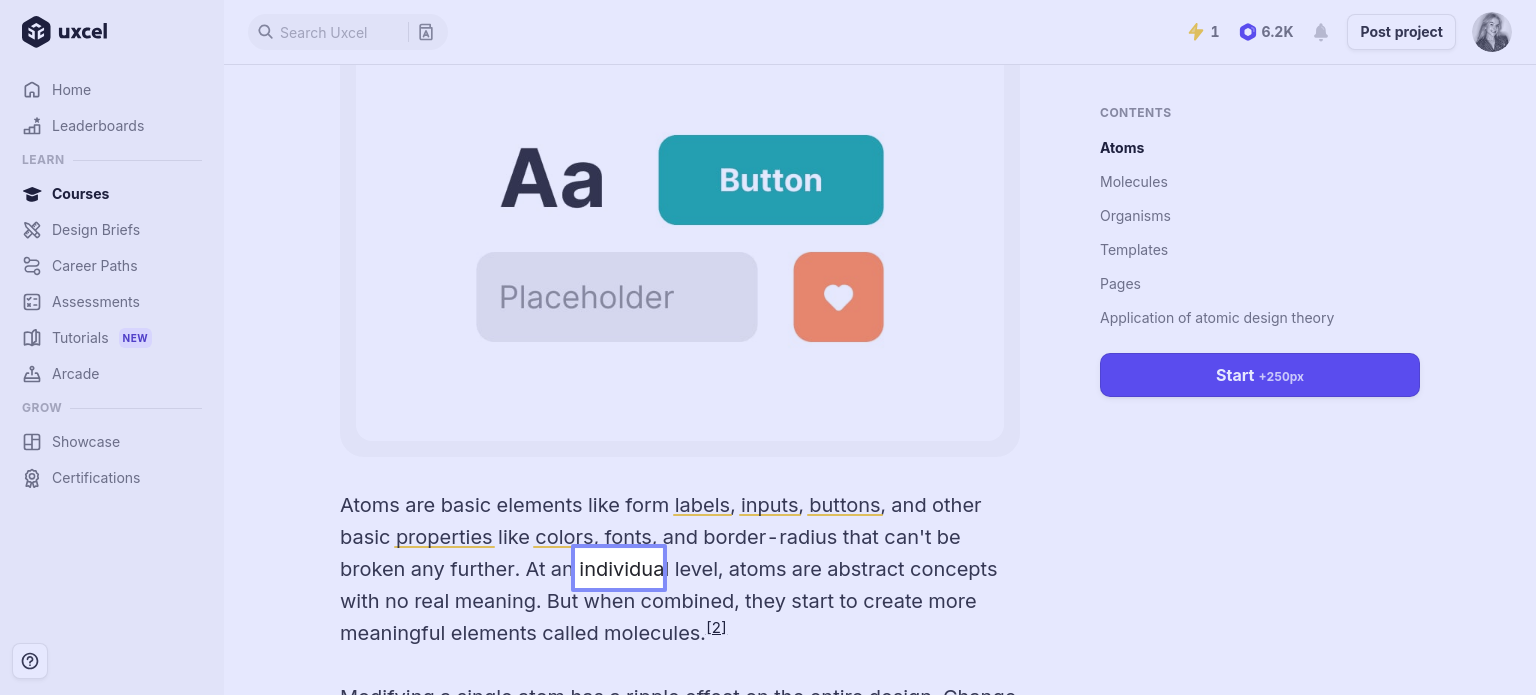Open the reference [2] footnote link
Viewport: 1536px width, 695px height.
pyautogui.click(x=716, y=628)
